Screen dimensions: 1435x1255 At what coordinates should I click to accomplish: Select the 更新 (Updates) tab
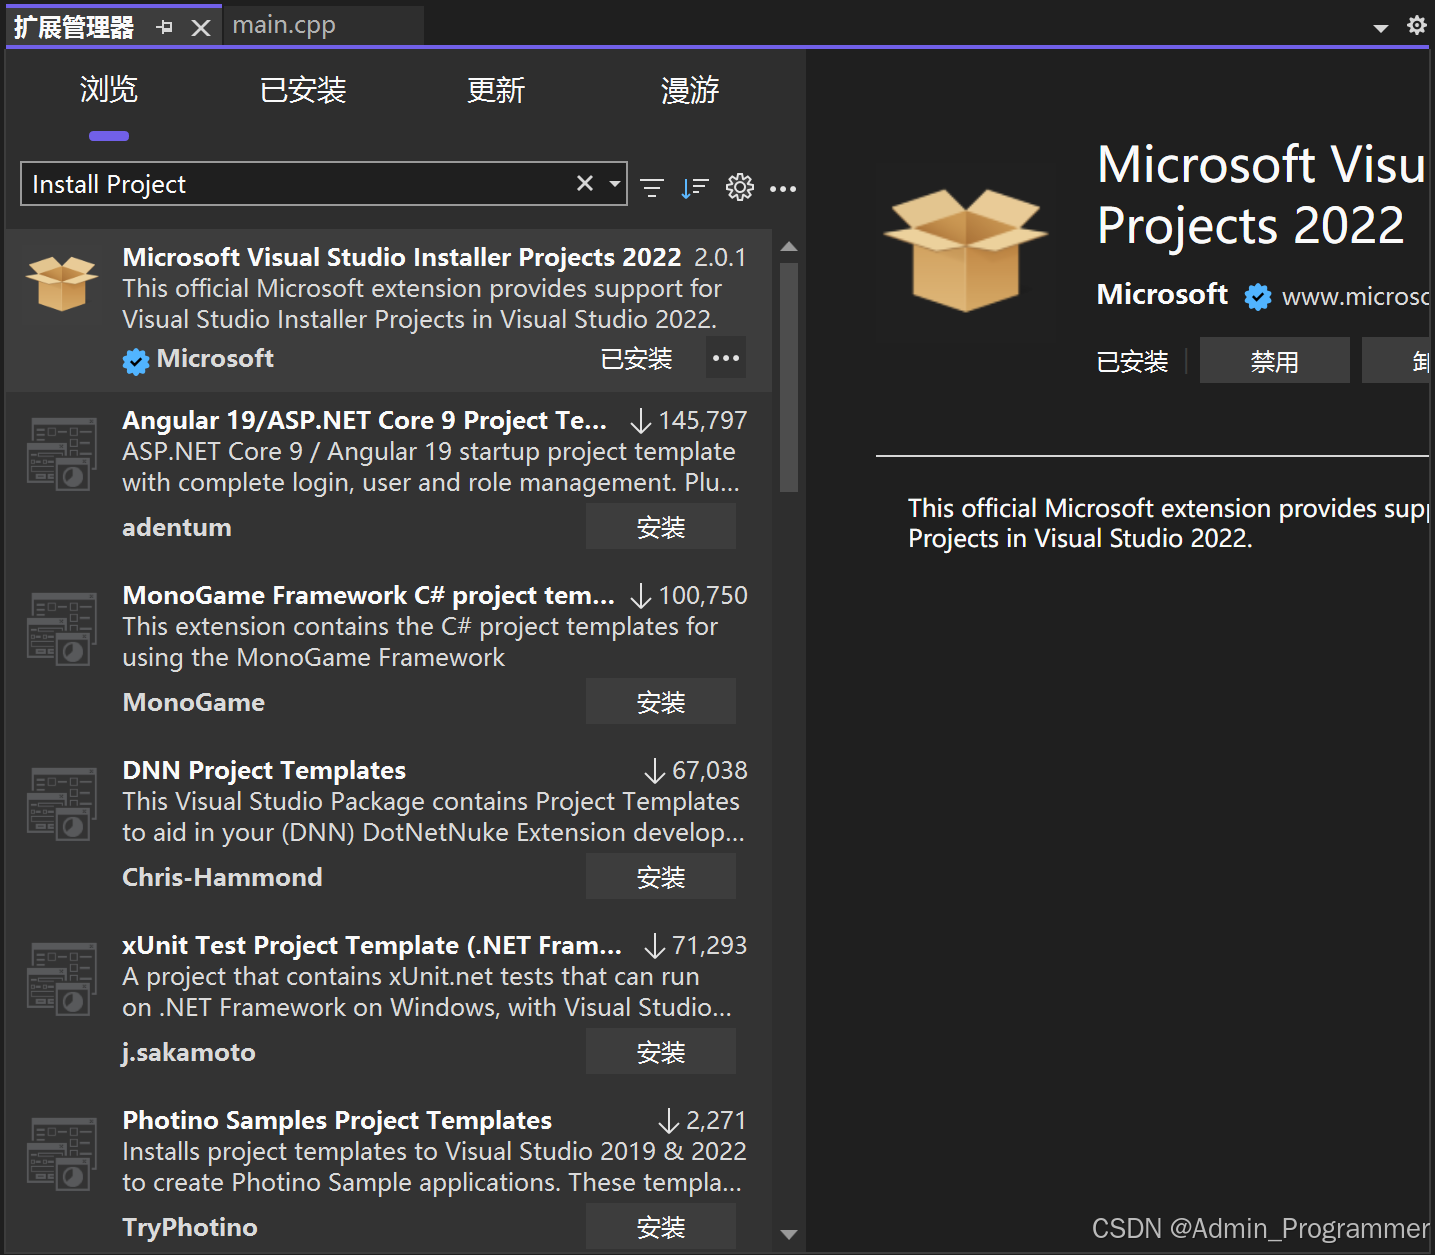(496, 90)
